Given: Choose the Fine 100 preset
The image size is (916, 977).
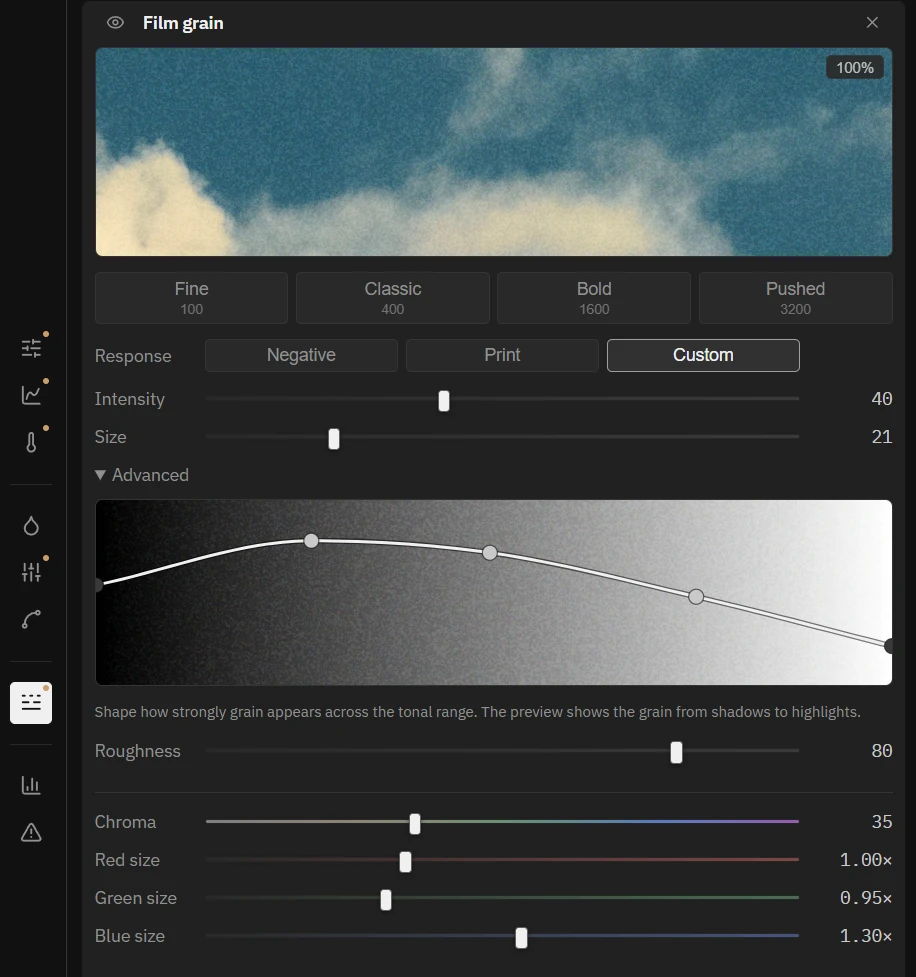Looking at the screenshot, I should (191, 298).
